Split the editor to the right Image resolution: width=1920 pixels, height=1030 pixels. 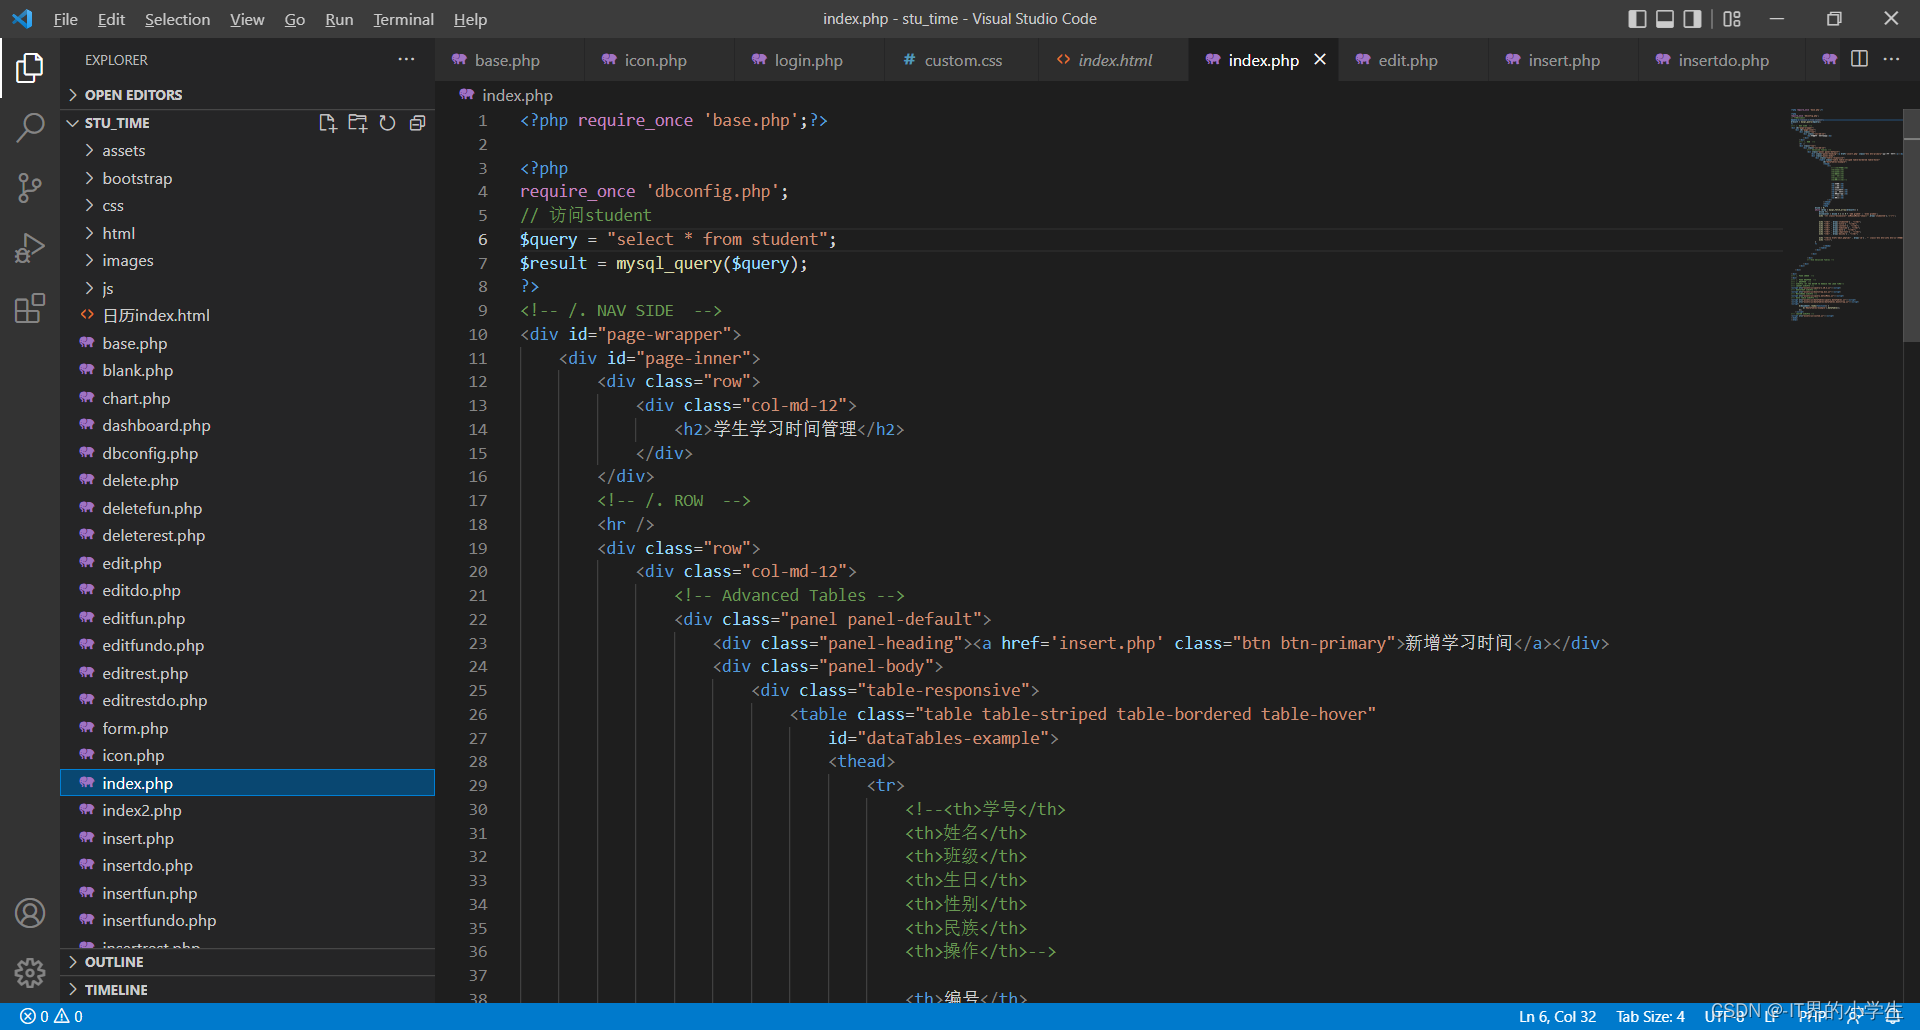coord(1859,59)
